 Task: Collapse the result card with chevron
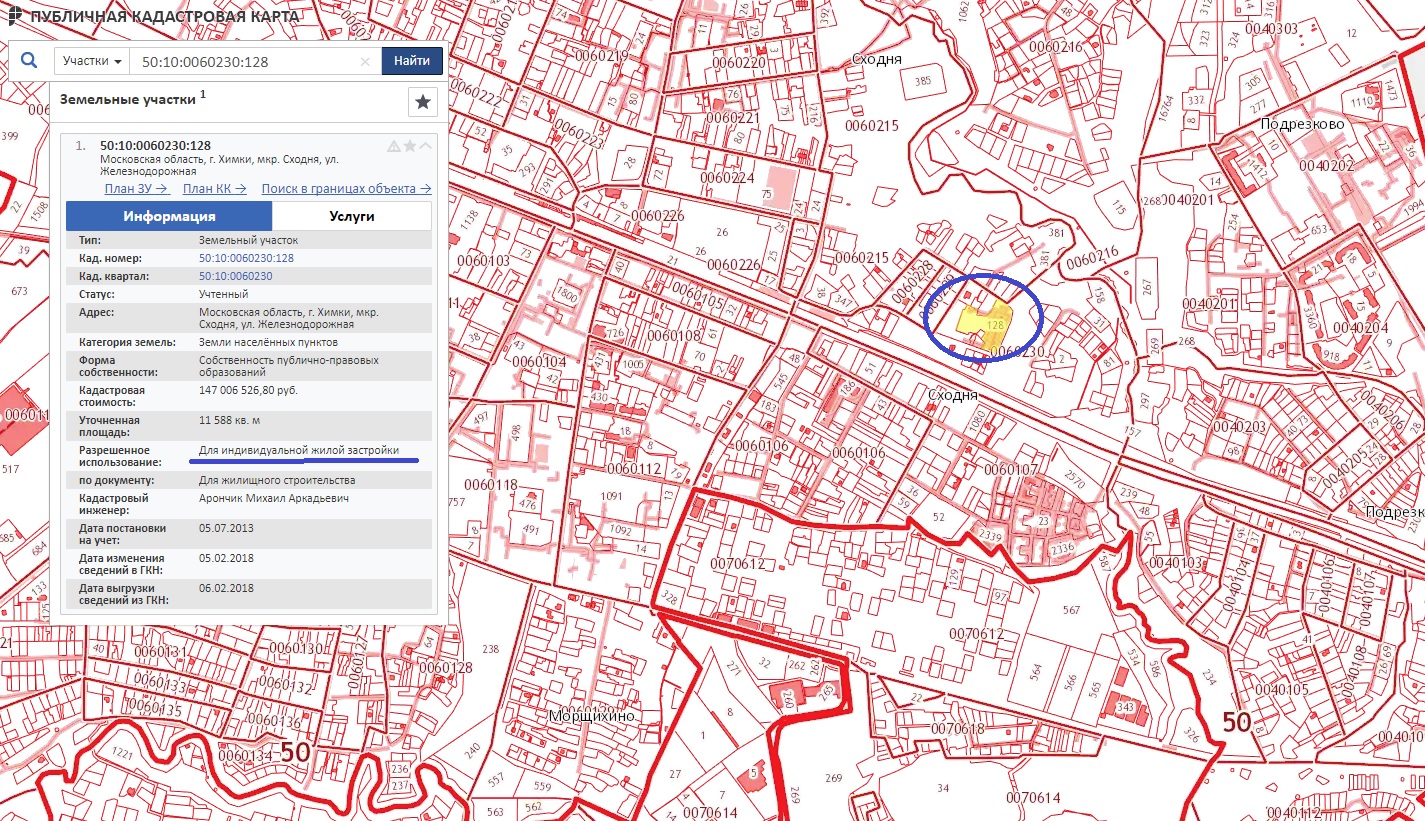coord(426,146)
